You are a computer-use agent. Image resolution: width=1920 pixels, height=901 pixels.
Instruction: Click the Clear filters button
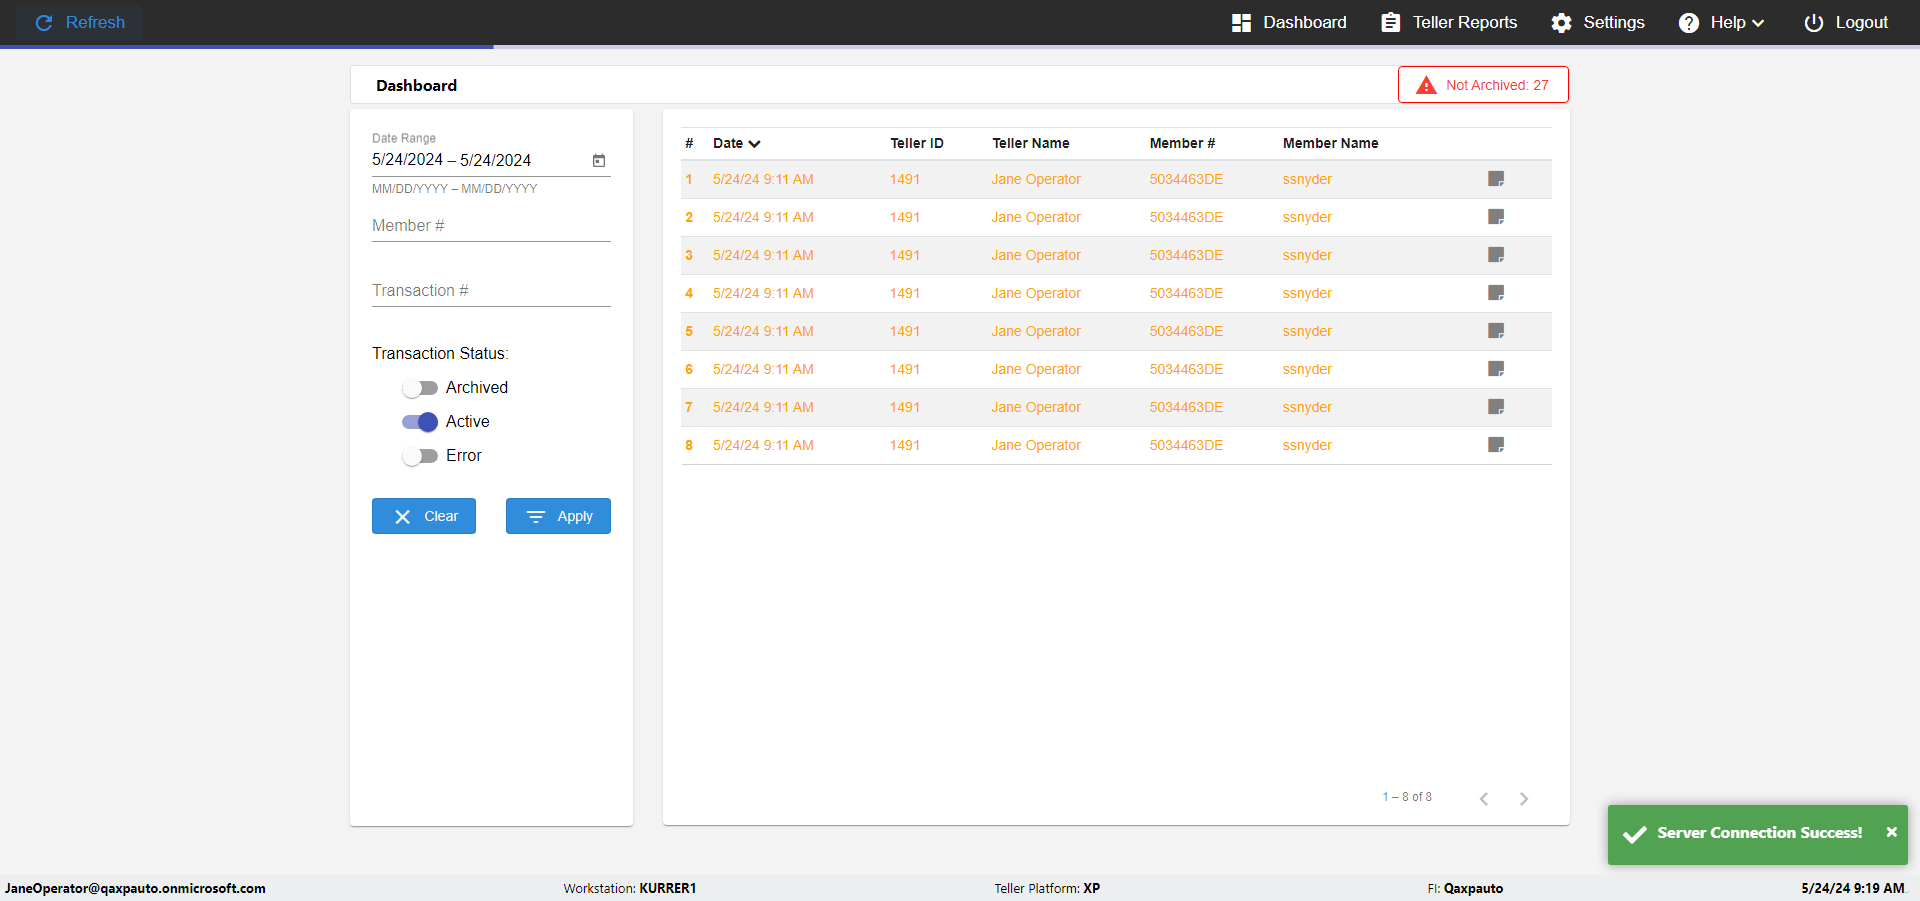point(424,516)
